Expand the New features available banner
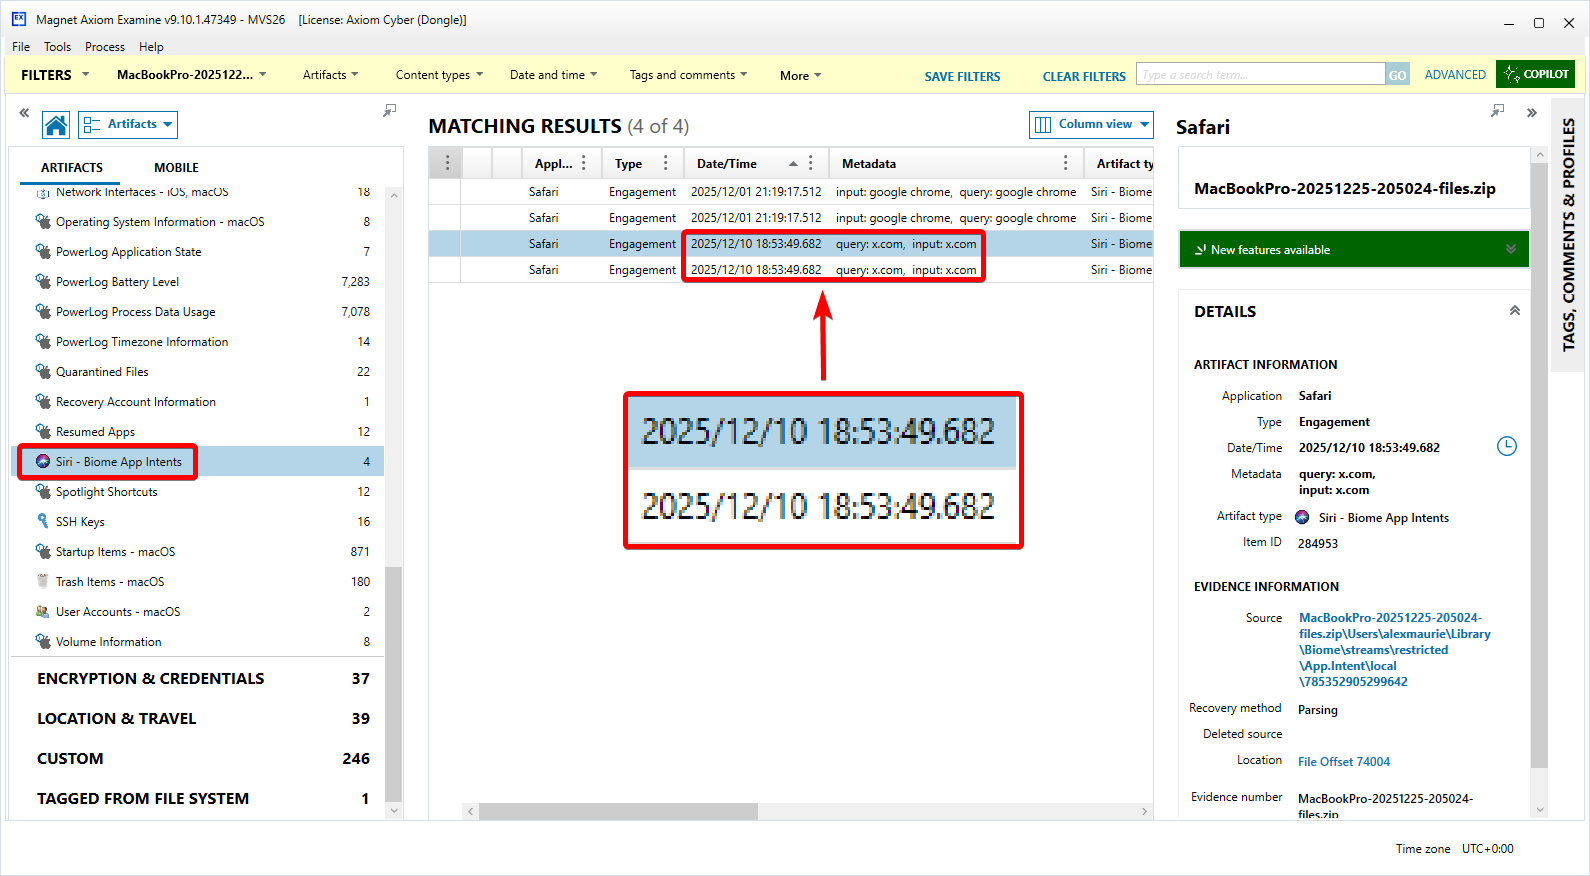This screenshot has height=876, width=1590. [1354, 250]
